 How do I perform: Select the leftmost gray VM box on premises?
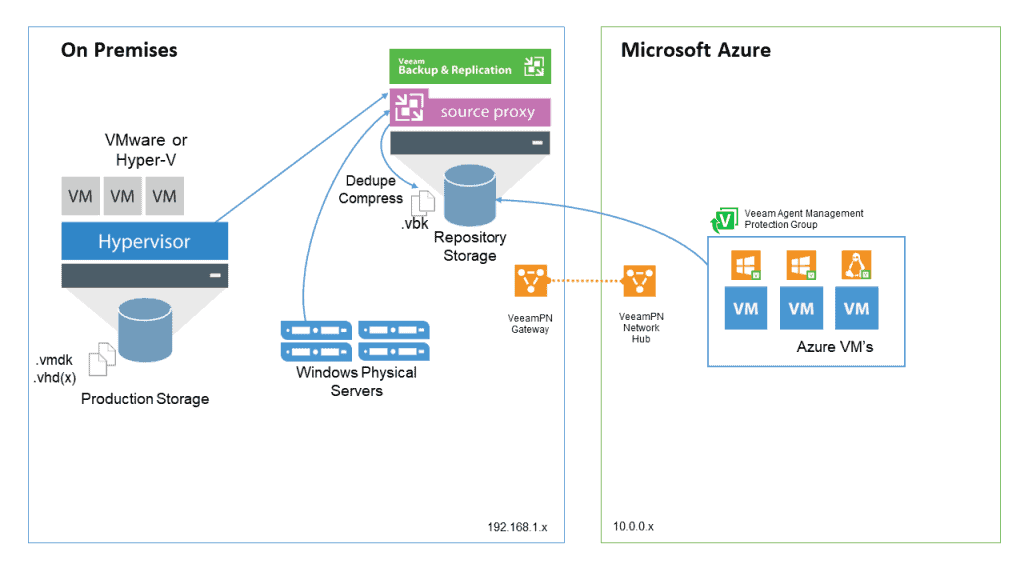pos(80,196)
